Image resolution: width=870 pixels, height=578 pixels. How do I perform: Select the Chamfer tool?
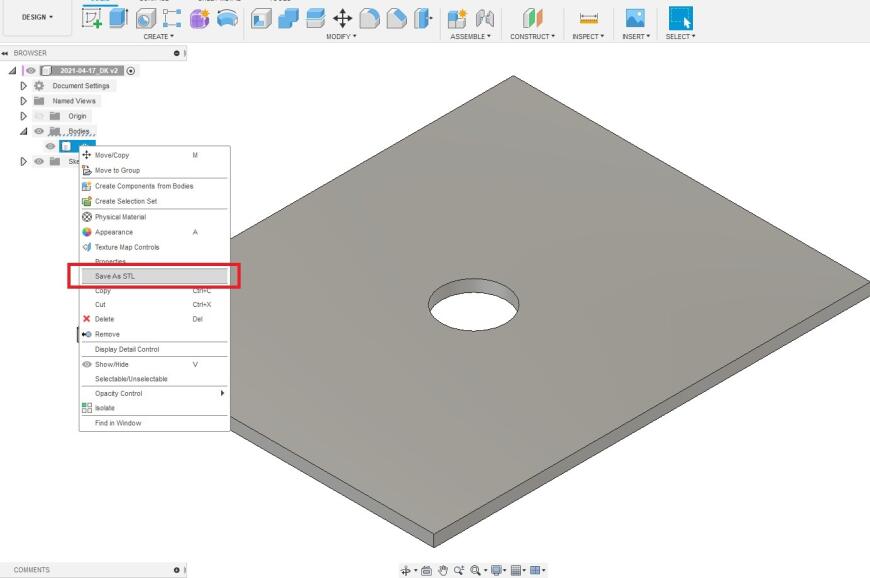tap(396, 18)
